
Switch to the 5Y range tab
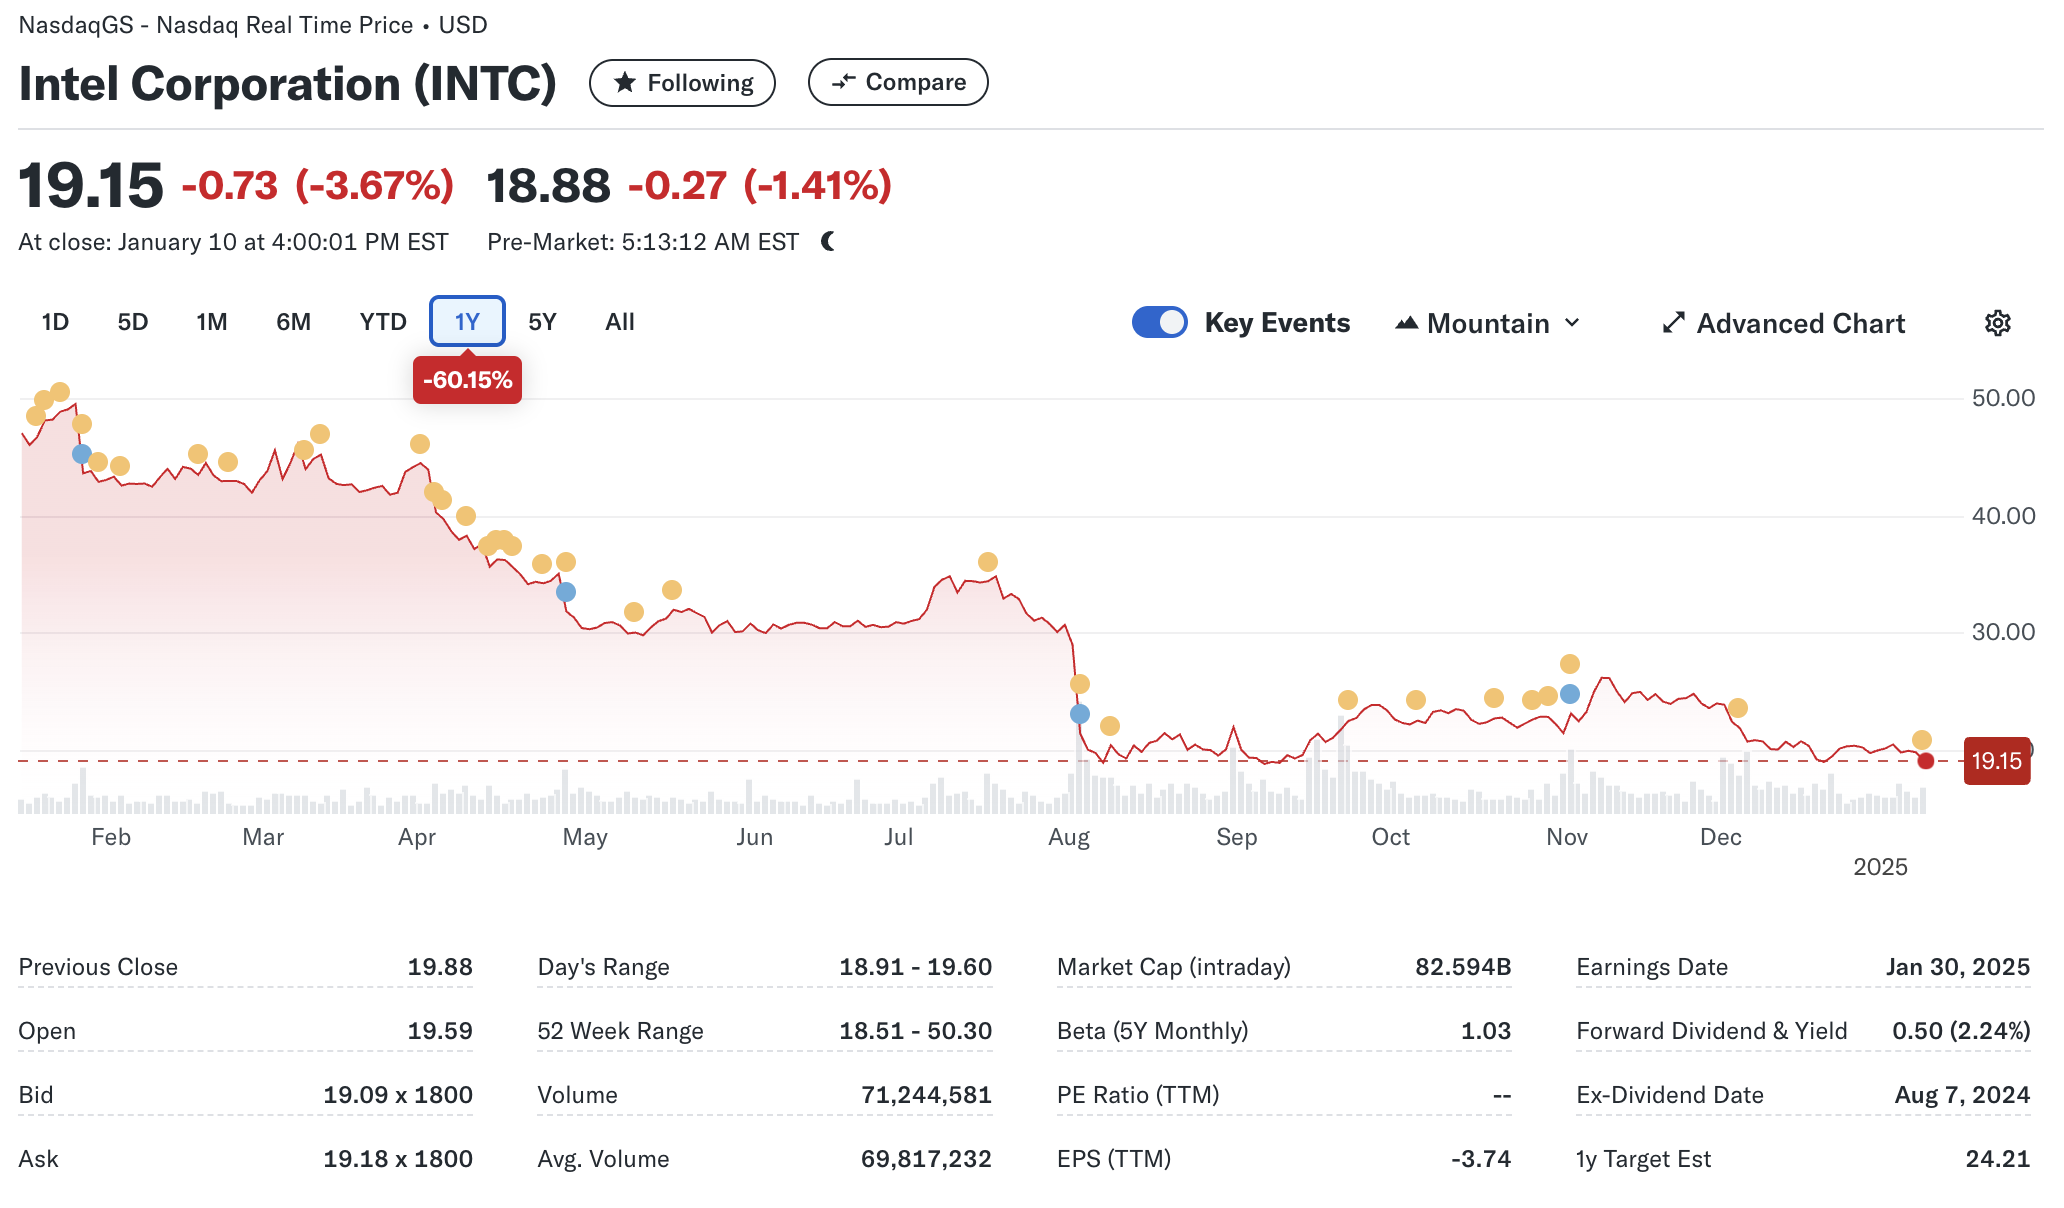(x=542, y=322)
